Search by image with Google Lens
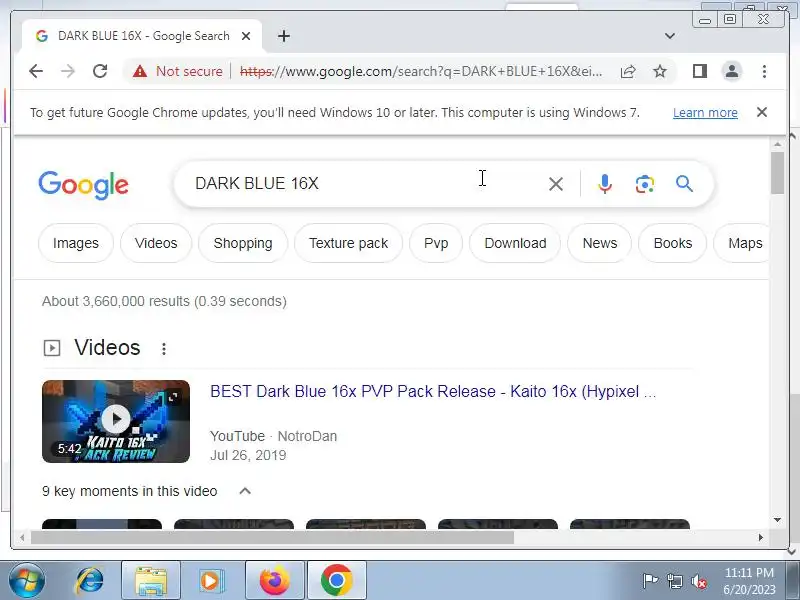The height and width of the screenshot is (600, 800). 645,184
